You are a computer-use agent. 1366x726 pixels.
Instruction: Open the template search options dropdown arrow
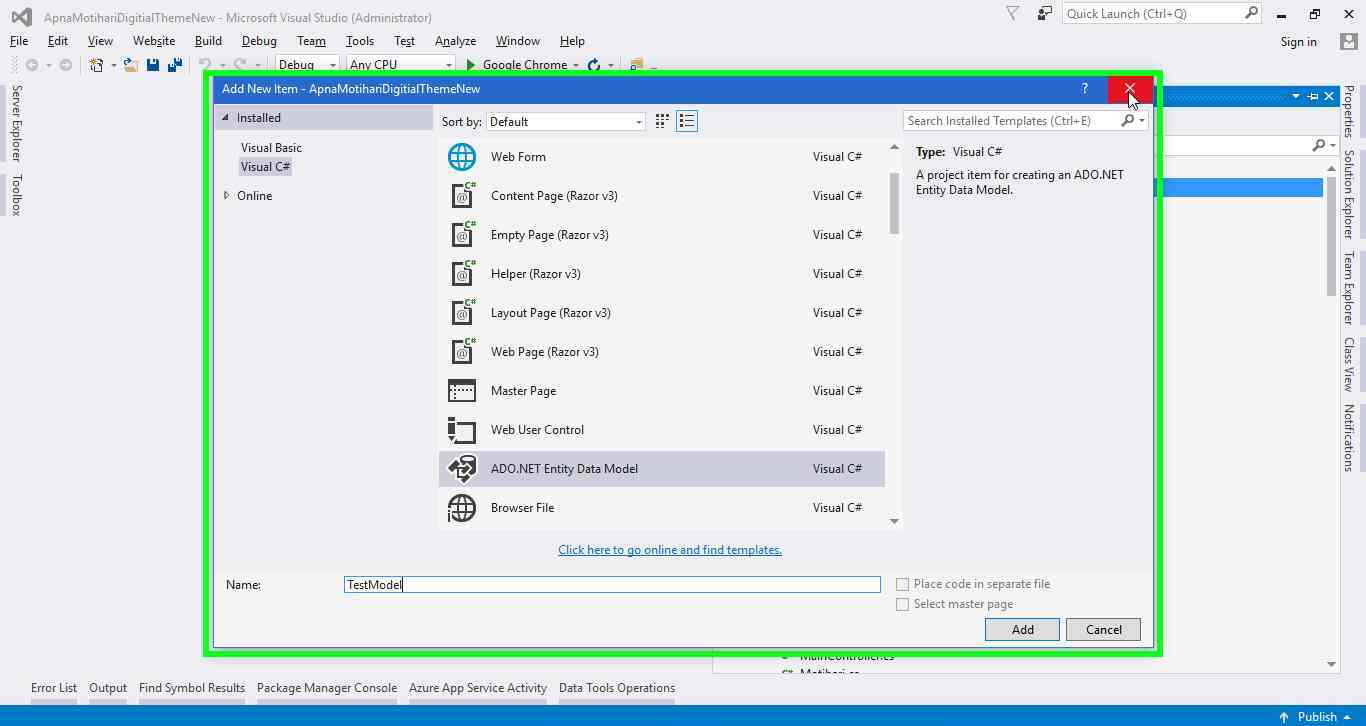pyautogui.click(x=1142, y=121)
